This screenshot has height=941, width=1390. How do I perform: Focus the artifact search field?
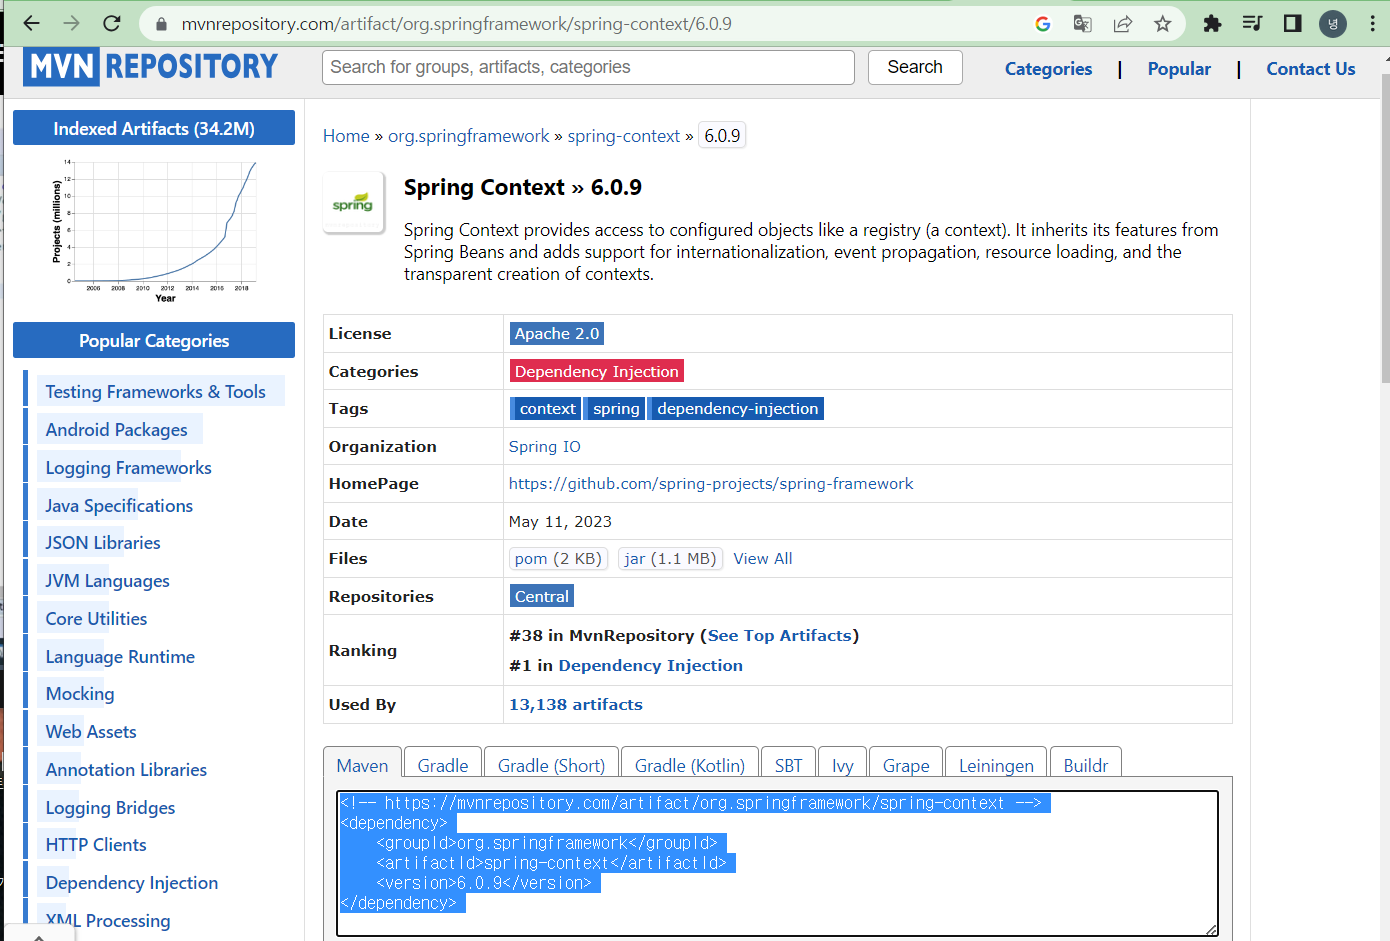(x=588, y=67)
